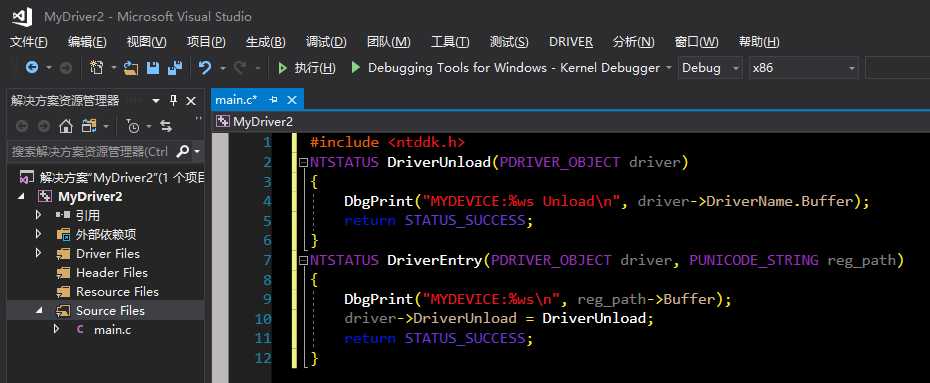Open the 团队(M) menu

(388, 42)
